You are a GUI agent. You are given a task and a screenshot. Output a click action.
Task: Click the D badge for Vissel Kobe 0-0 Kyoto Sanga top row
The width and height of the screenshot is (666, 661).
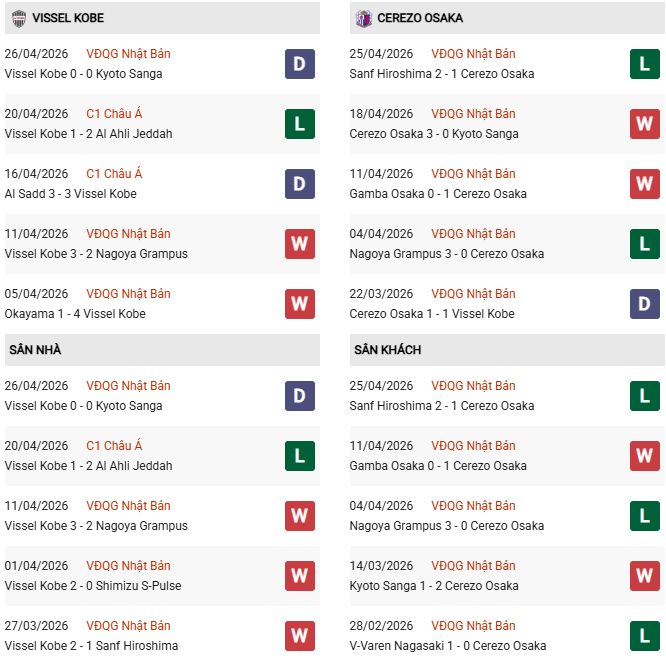(x=299, y=64)
